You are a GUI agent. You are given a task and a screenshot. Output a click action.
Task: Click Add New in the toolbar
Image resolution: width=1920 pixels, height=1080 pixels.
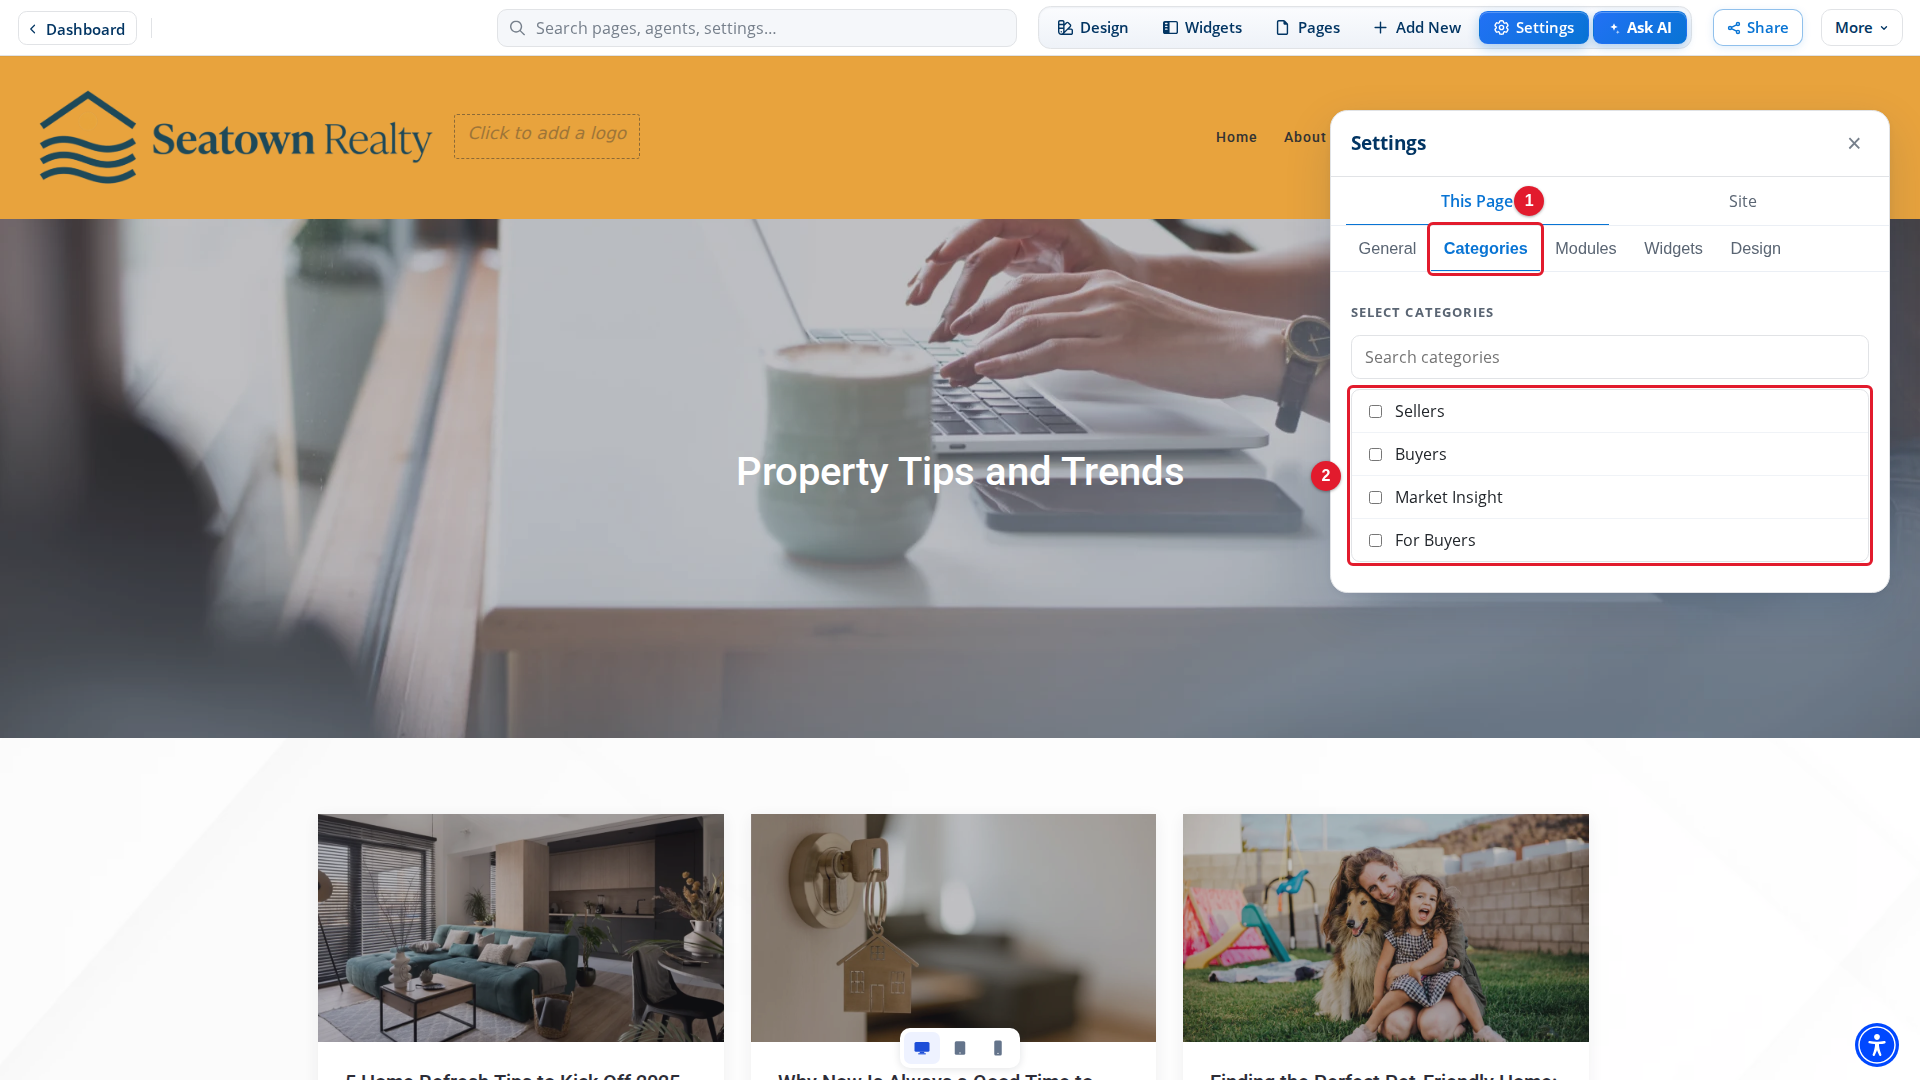(1417, 28)
